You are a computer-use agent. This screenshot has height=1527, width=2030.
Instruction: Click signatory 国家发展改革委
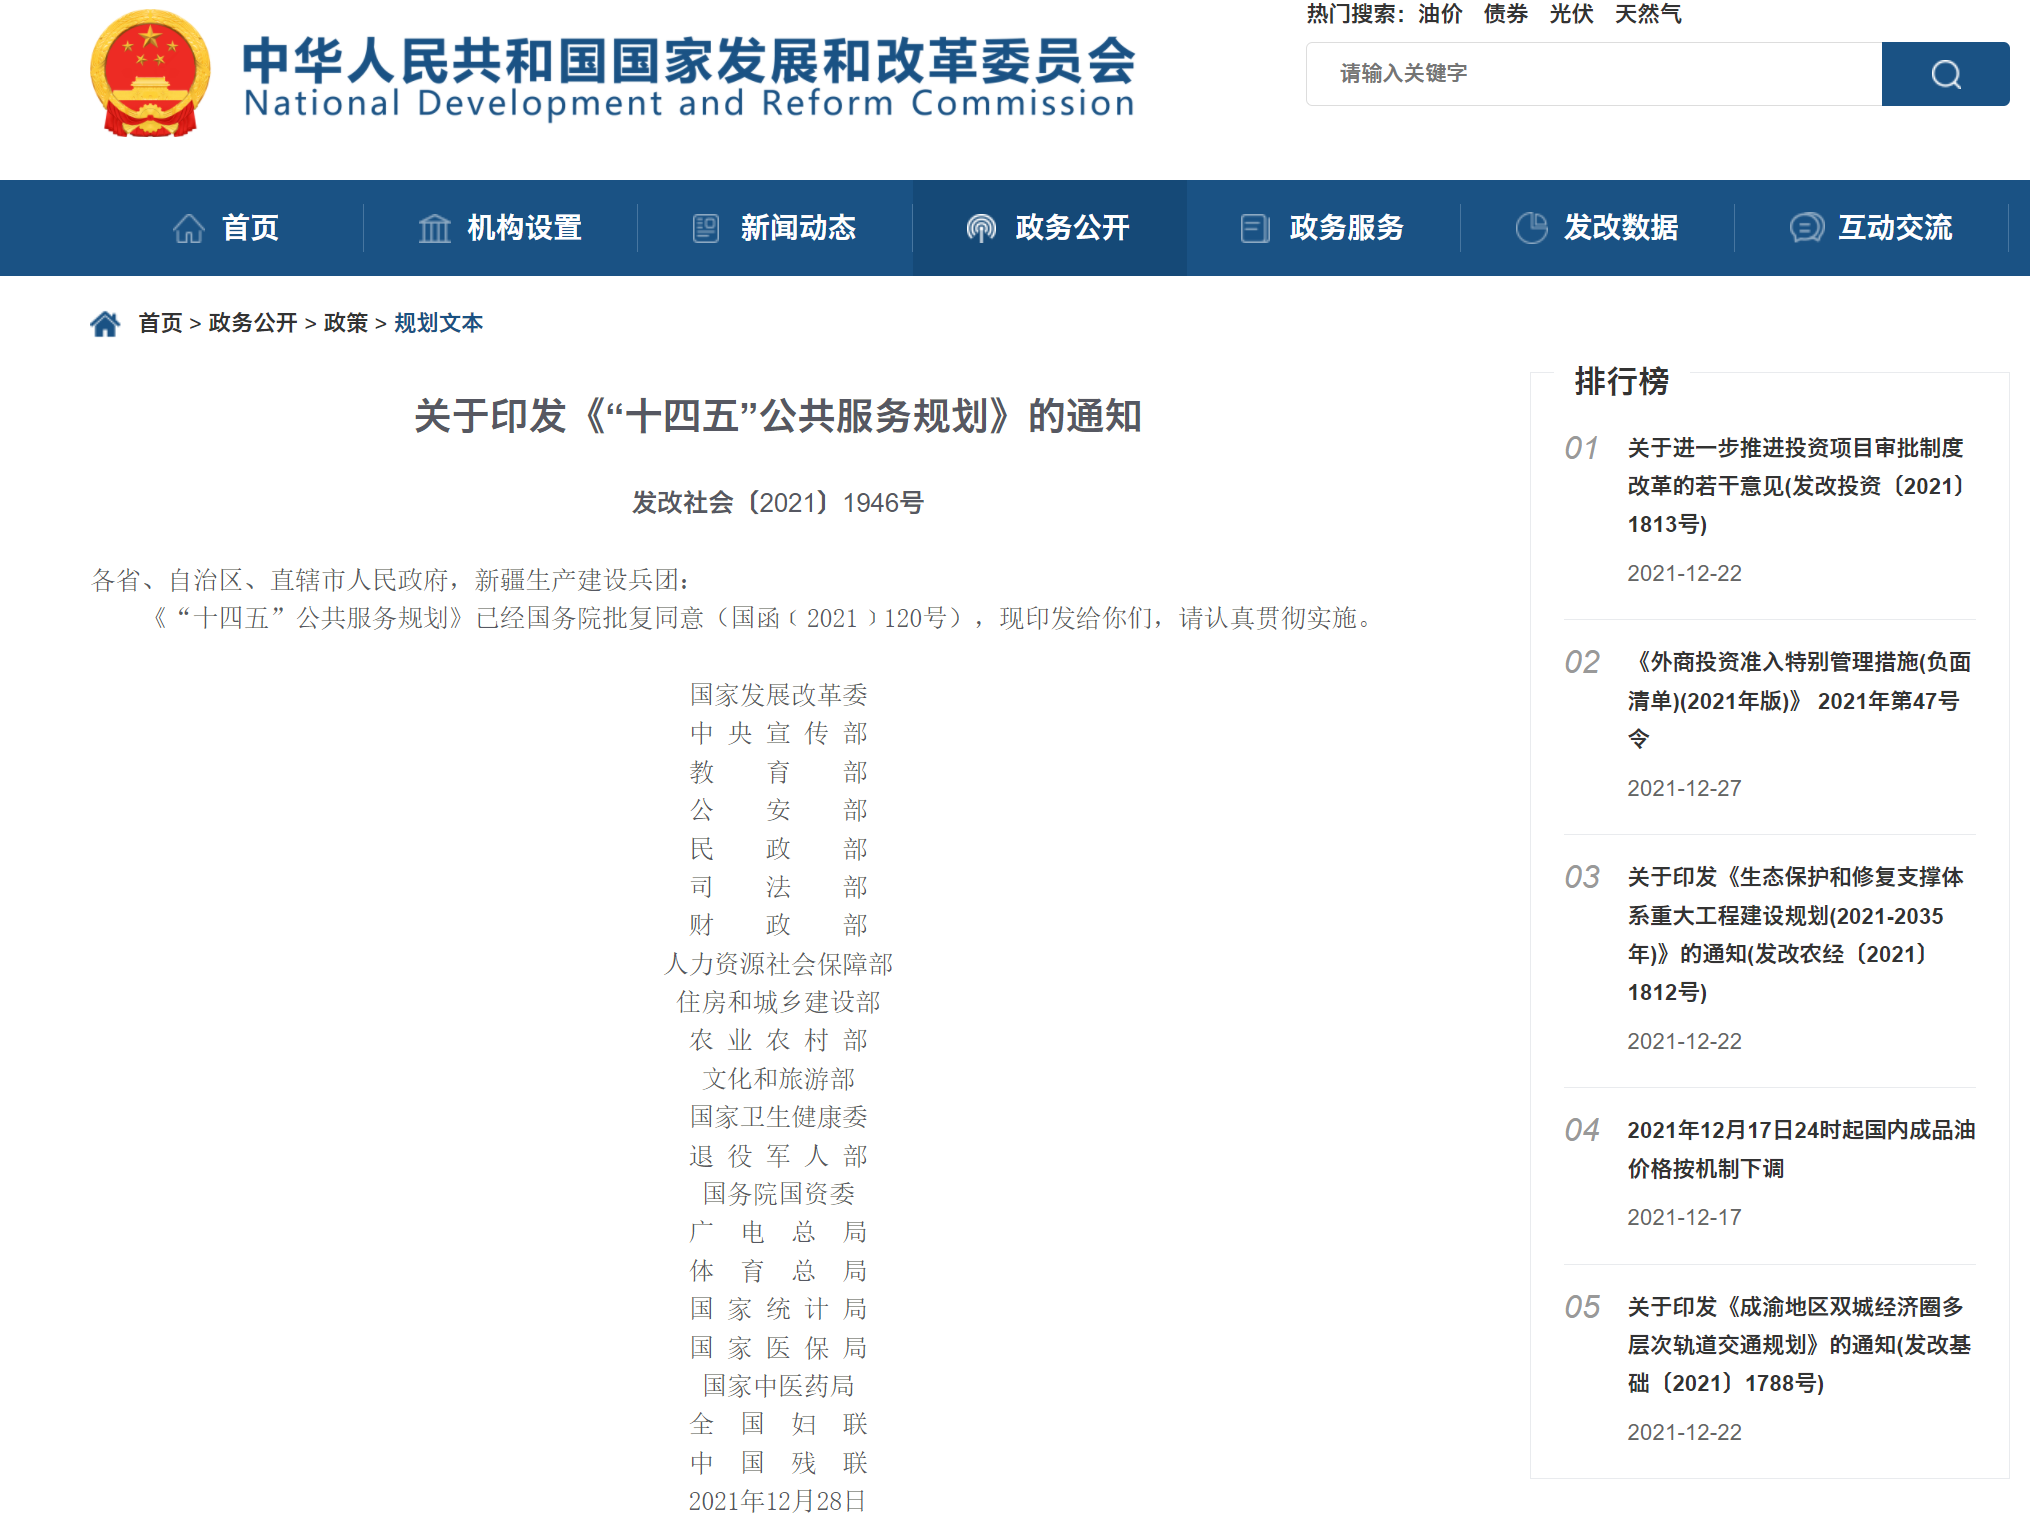(778, 694)
